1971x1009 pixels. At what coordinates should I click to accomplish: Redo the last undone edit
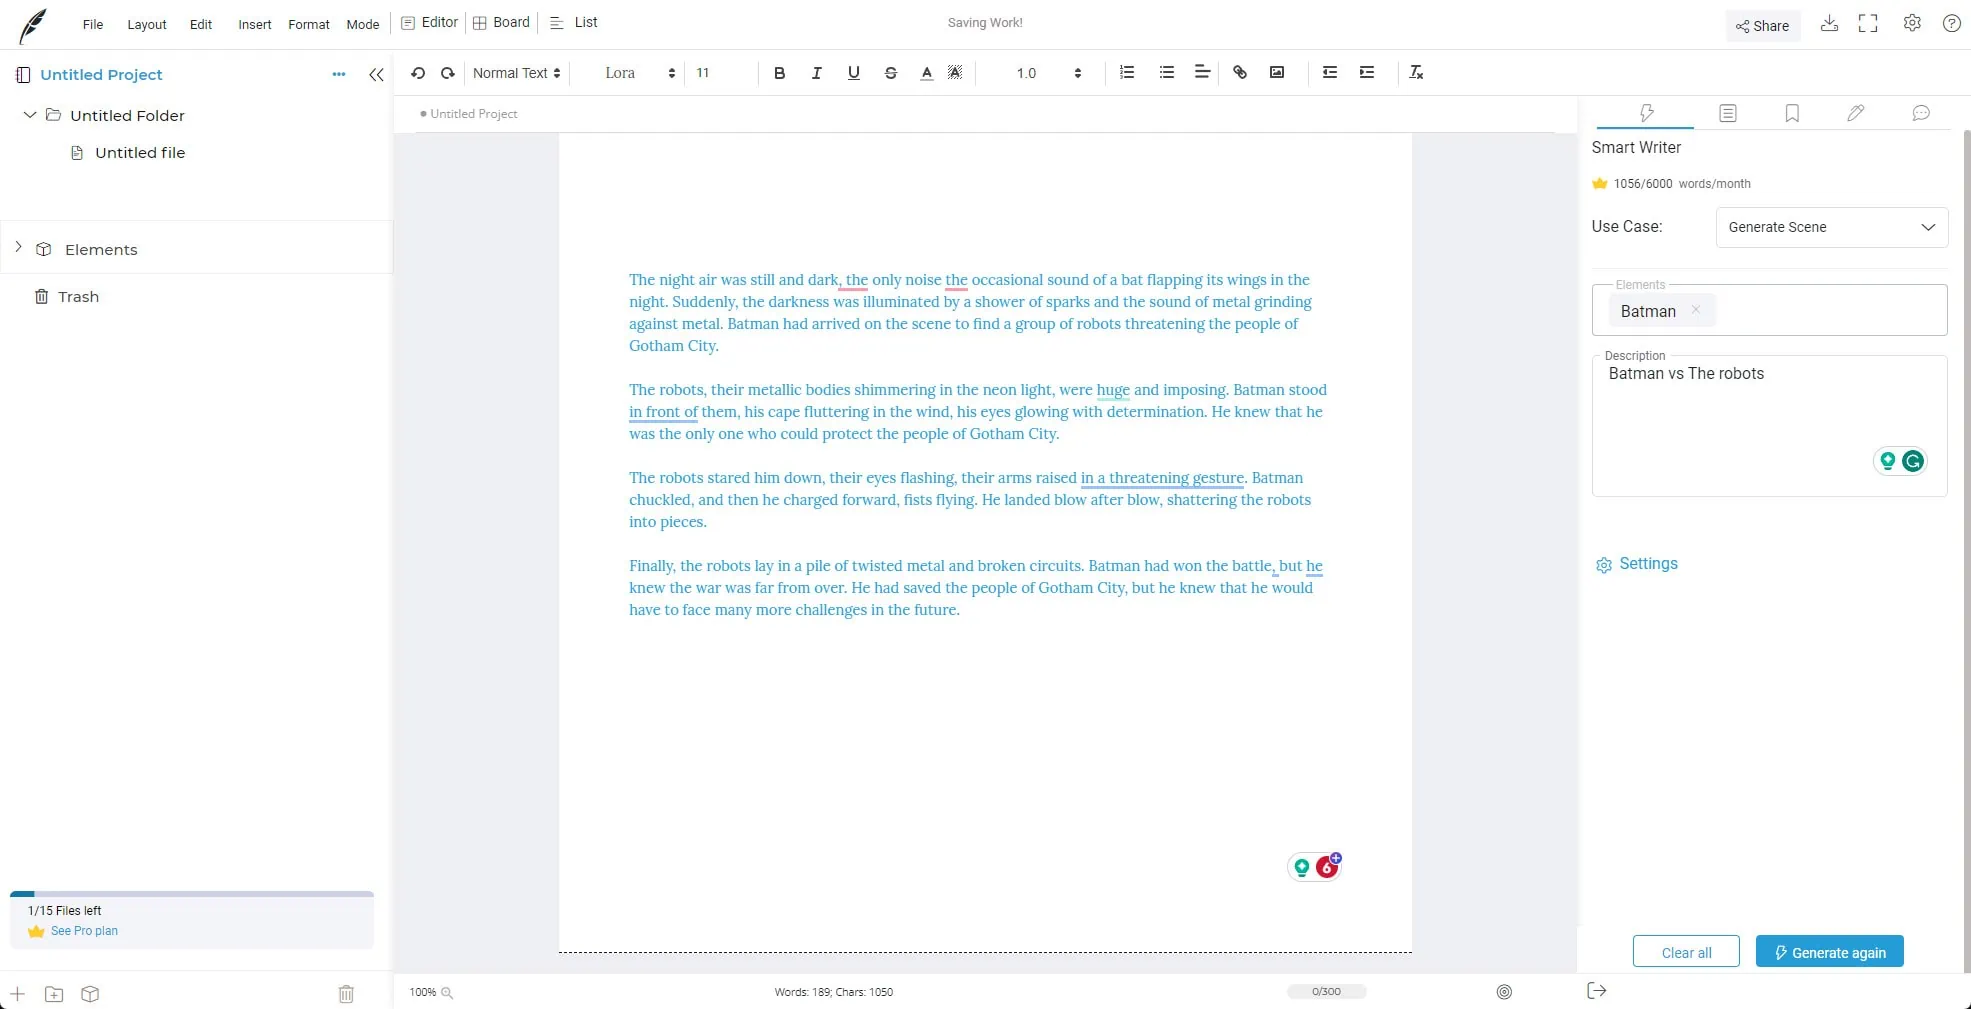click(x=448, y=73)
